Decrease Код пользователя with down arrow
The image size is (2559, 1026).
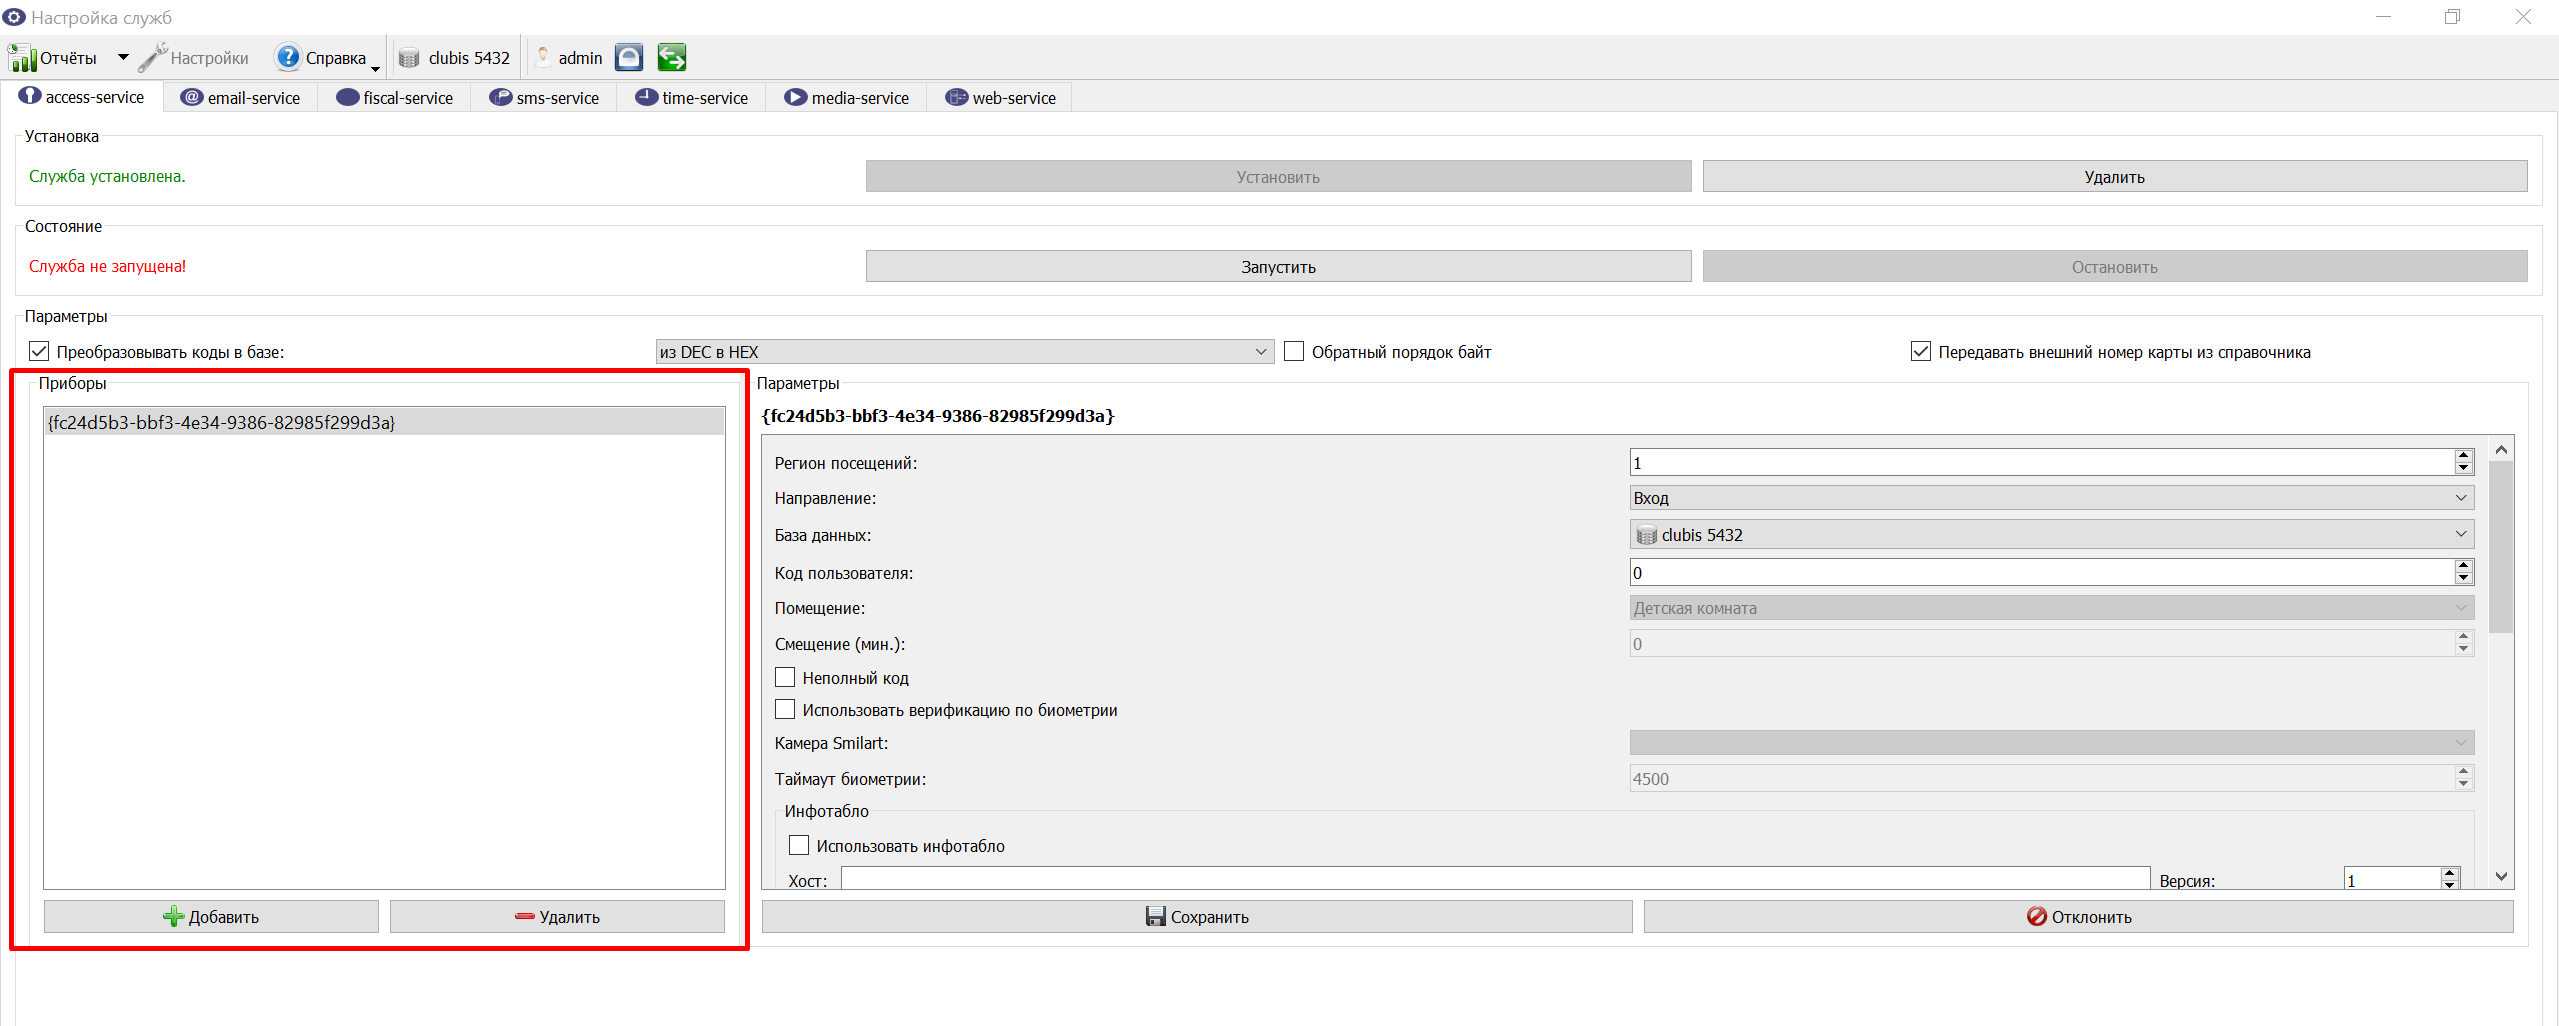point(2464,579)
